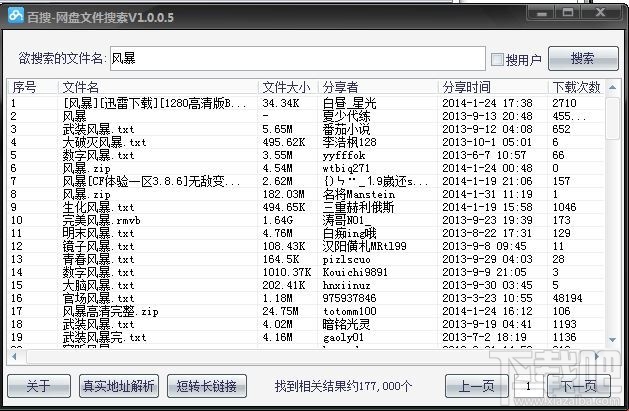Click result count text 找到相关结果约177,000个
The image size is (629, 411).
click(343, 386)
